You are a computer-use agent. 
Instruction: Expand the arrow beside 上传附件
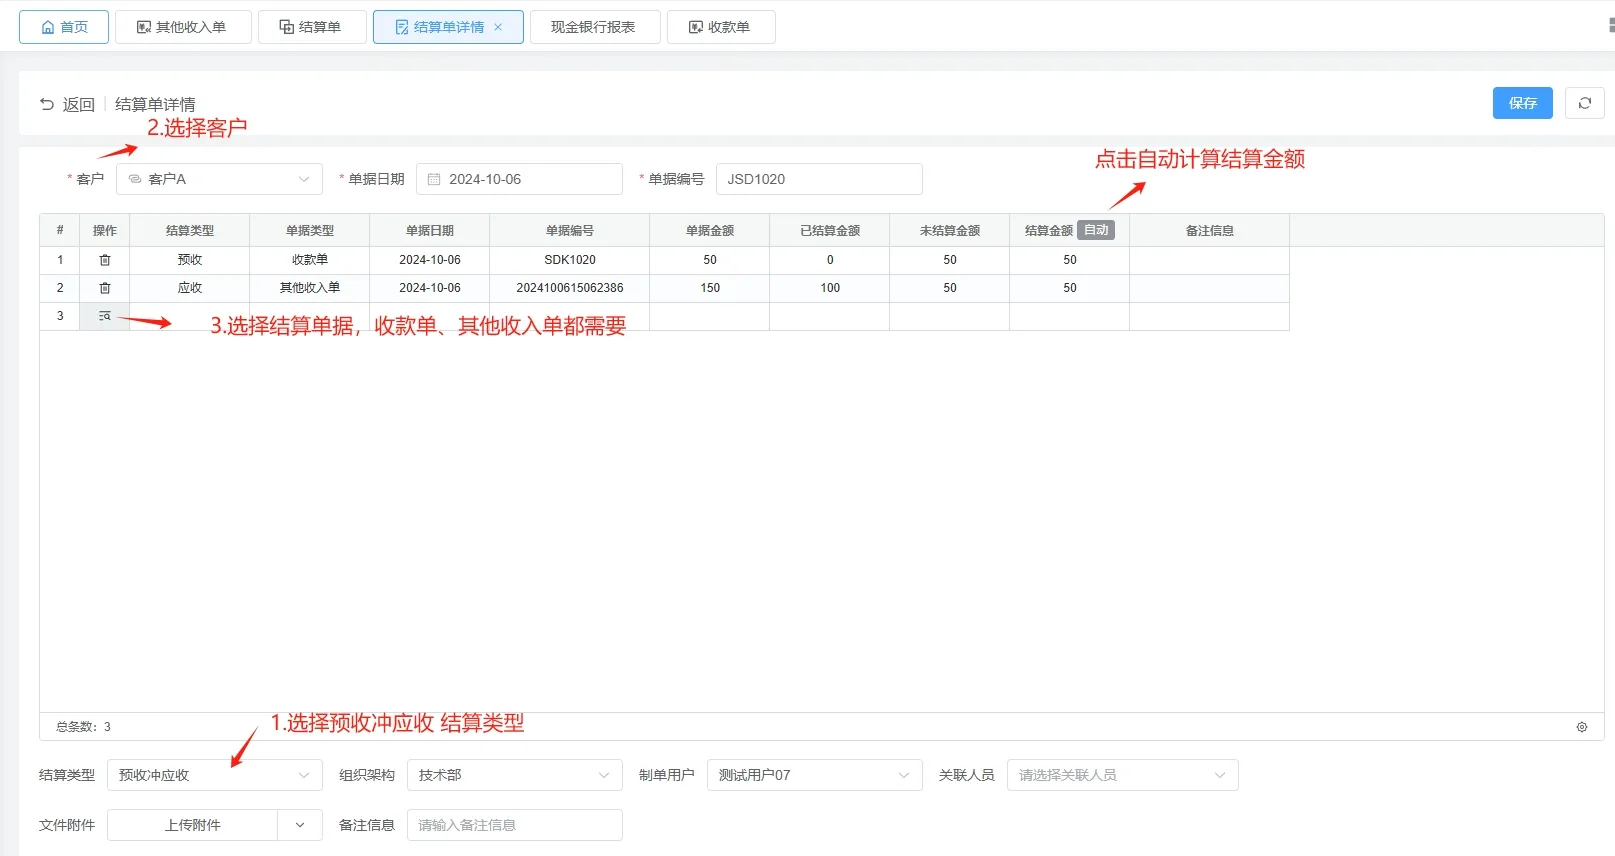pos(300,825)
